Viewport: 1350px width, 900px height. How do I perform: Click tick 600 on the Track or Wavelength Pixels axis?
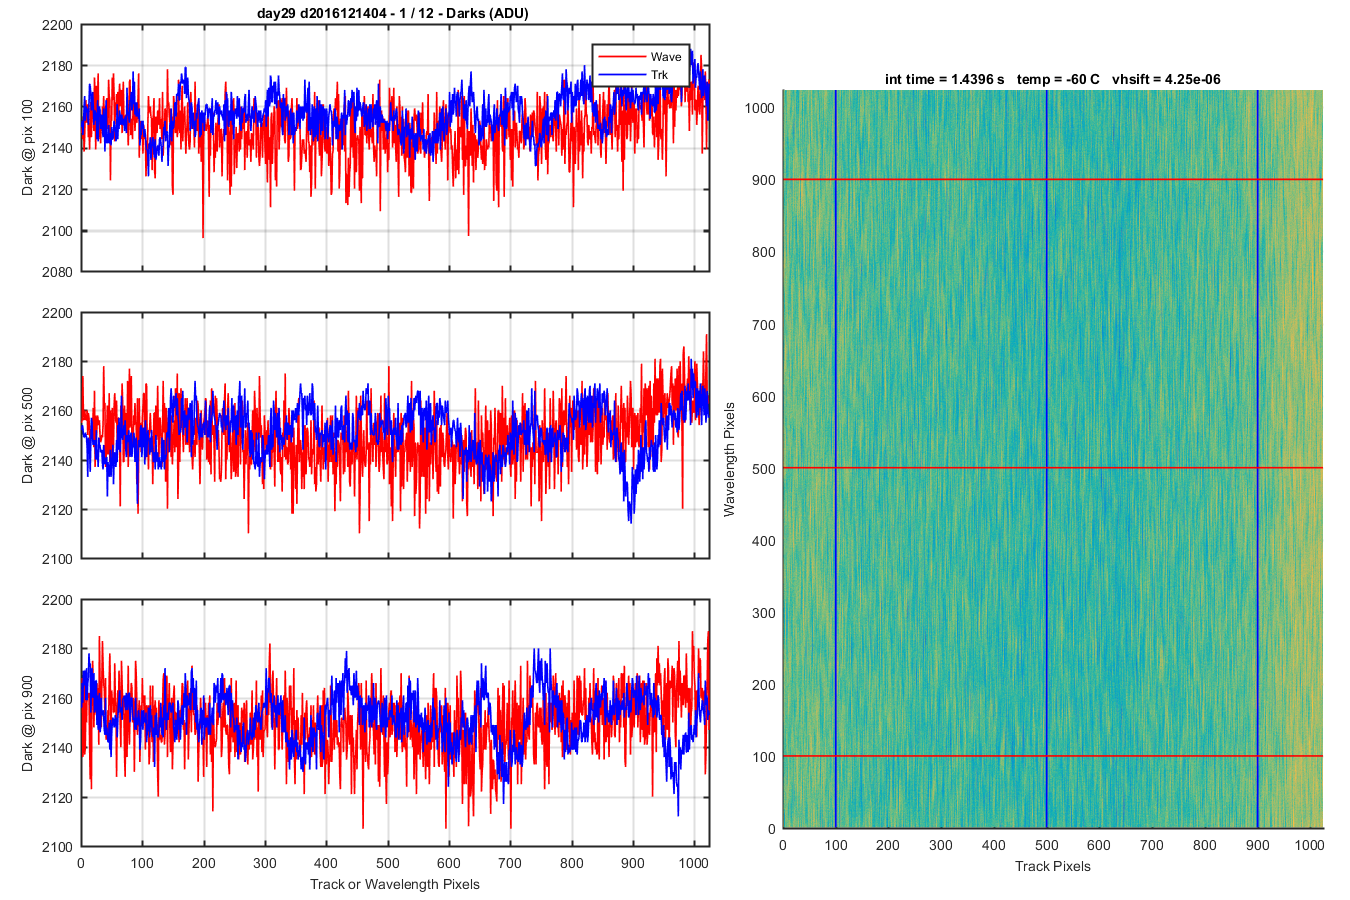coord(449,863)
